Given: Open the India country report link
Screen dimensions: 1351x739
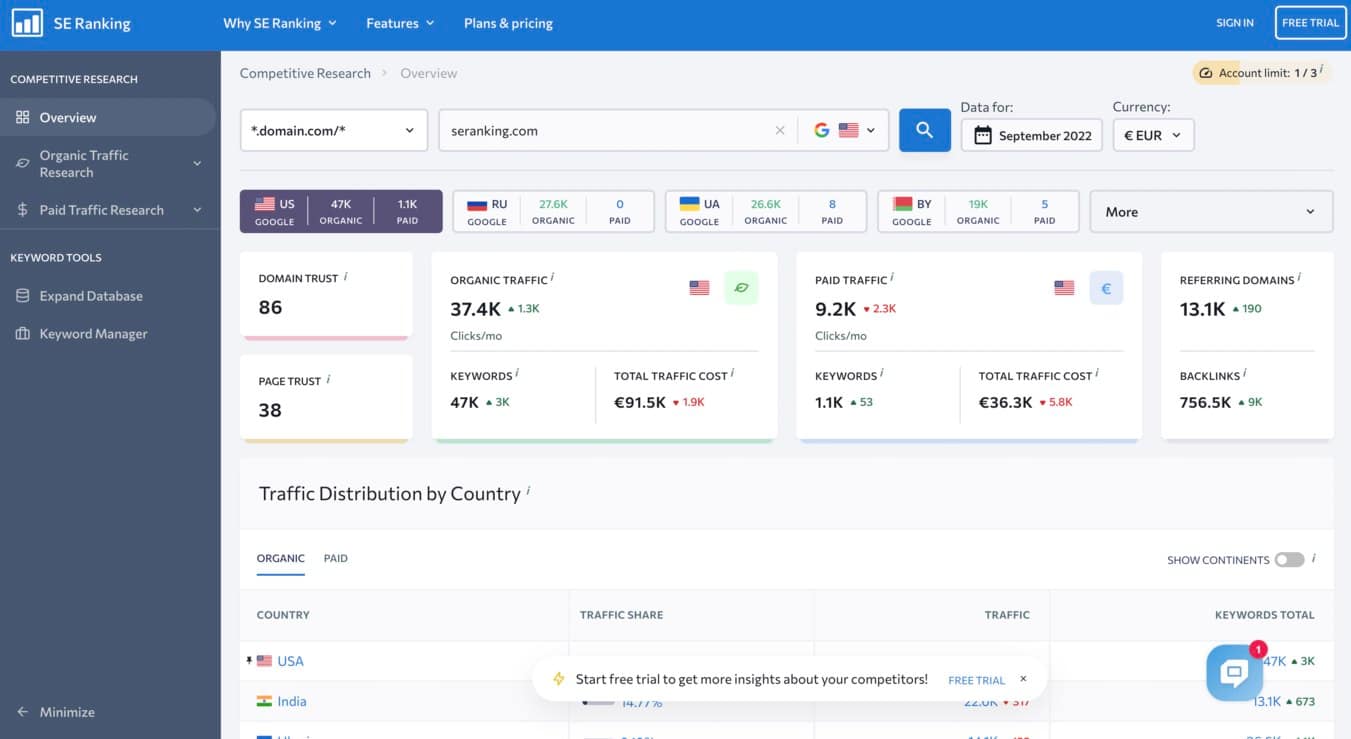Looking at the screenshot, I should tap(290, 700).
